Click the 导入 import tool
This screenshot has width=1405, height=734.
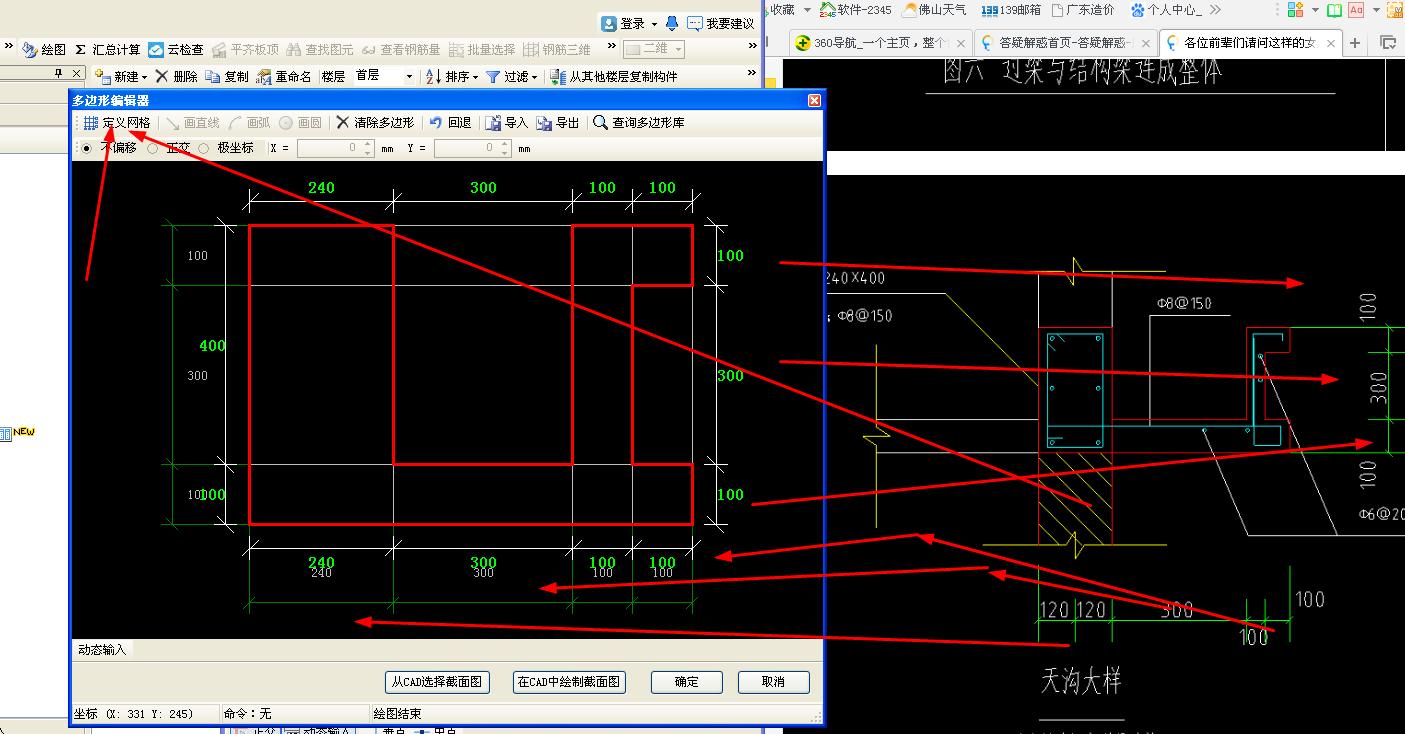click(x=507, y=122)
